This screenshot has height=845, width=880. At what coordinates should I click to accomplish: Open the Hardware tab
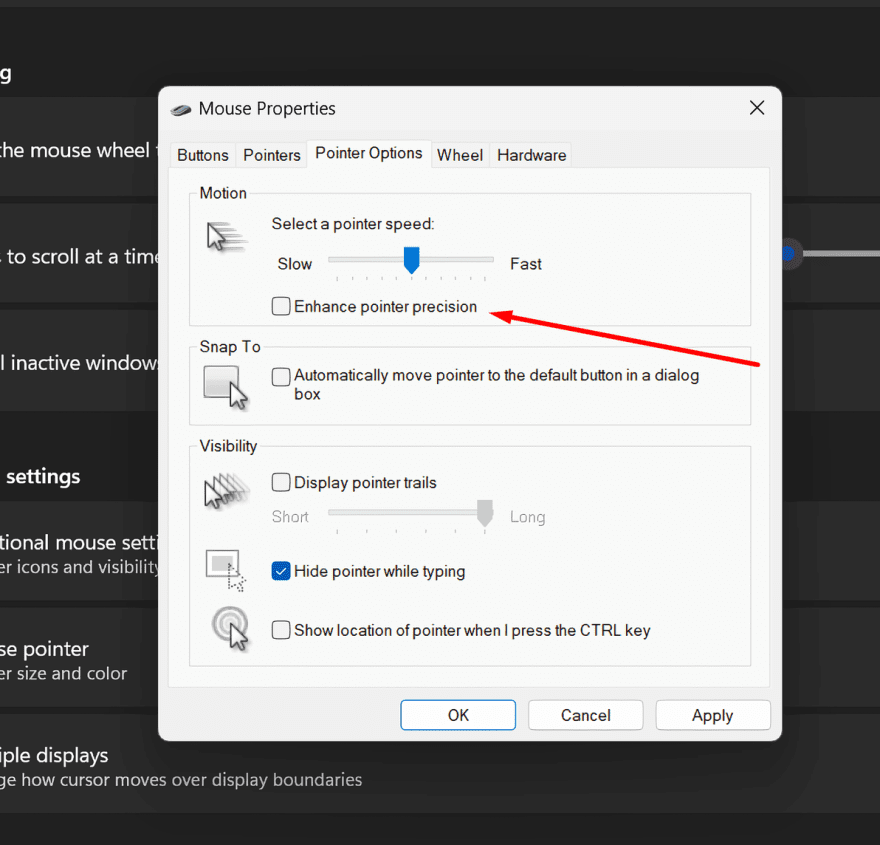[x=531, y=155]
